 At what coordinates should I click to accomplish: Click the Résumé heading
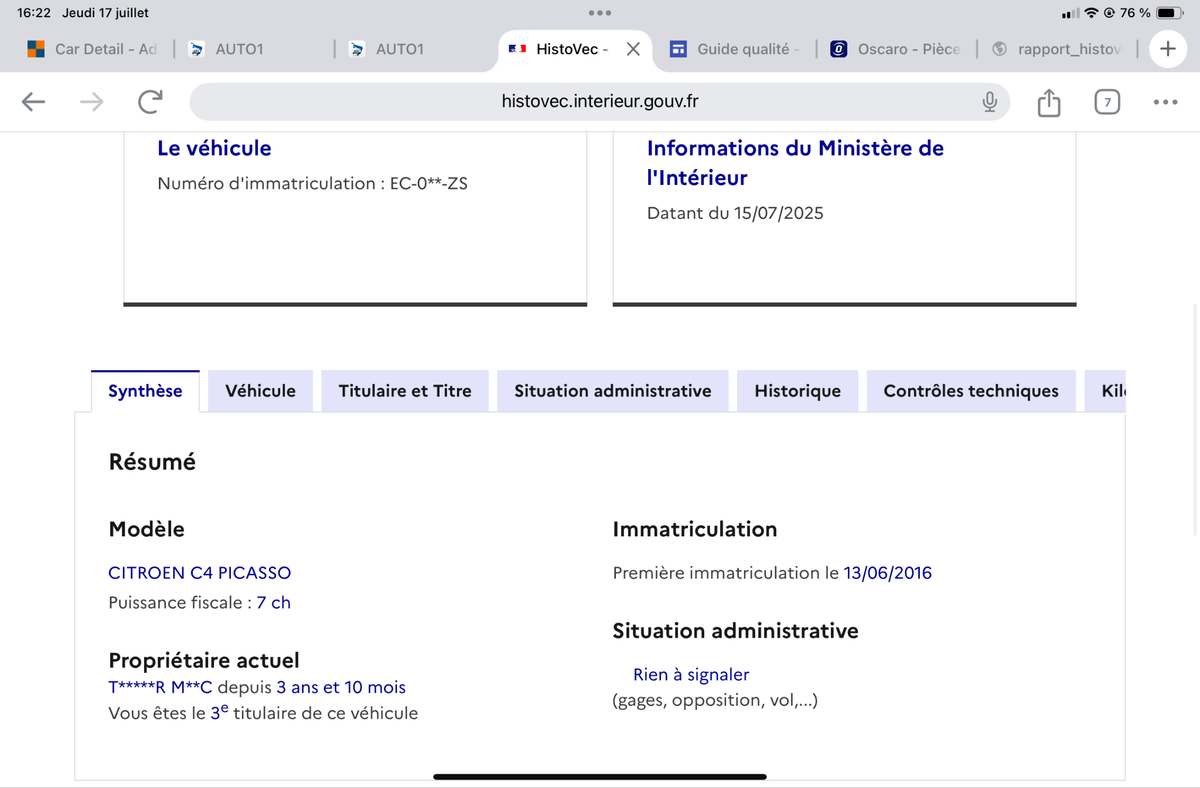pyautogui.click(x=152, y=462)
